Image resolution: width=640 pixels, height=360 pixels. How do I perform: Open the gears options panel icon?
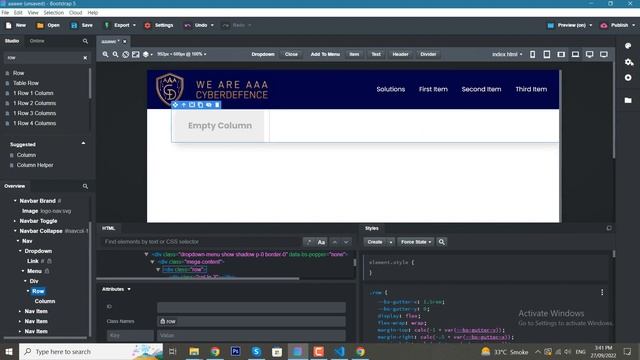[x=629, y=62]
